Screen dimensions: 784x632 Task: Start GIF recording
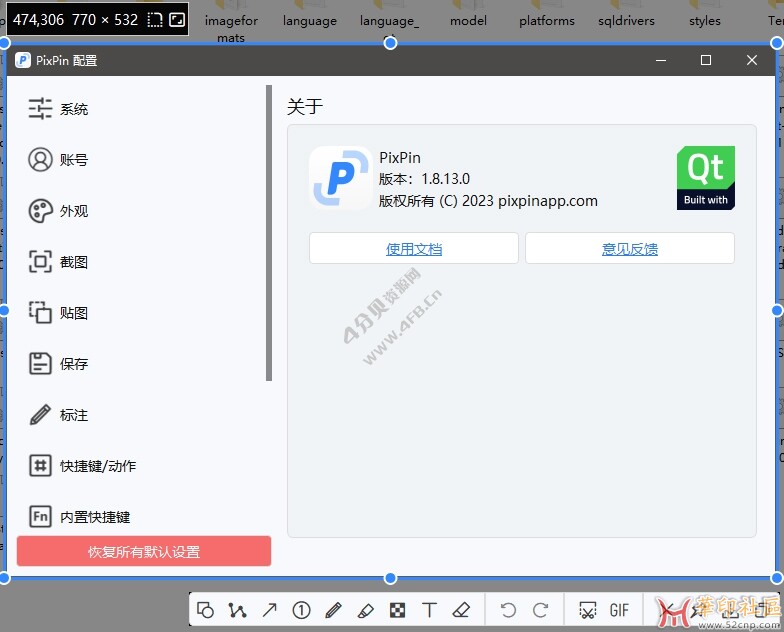pos(619,610)
